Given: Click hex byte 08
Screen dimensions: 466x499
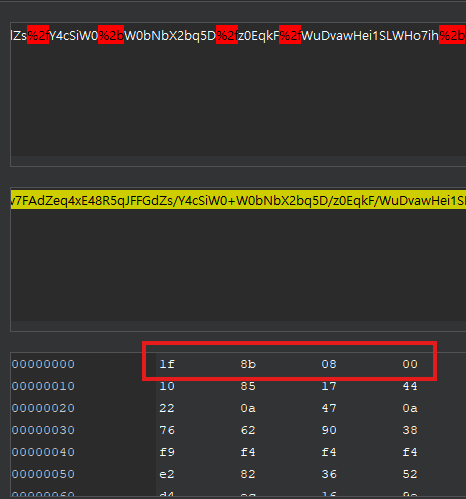Looking at the screenshot, I should pyautogui.click(x=329, y=364).
